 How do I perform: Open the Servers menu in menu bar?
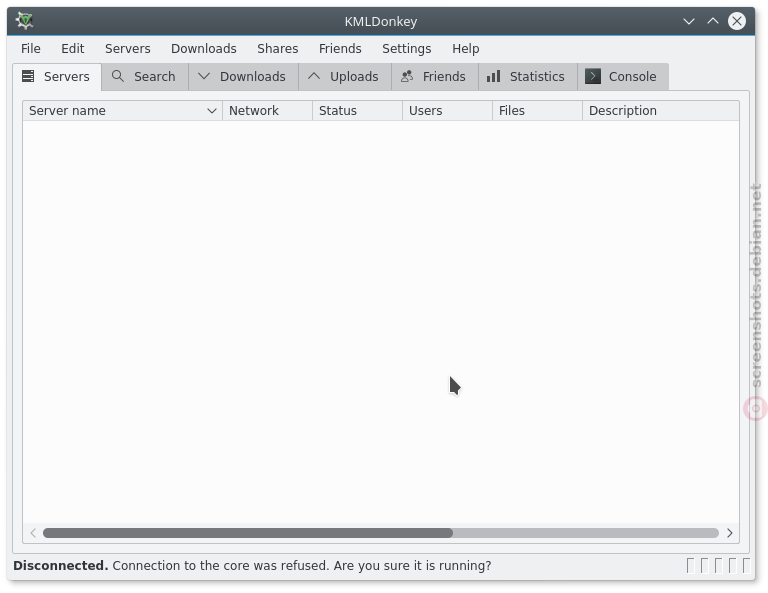pyautogui.click(x=127, y=48)
